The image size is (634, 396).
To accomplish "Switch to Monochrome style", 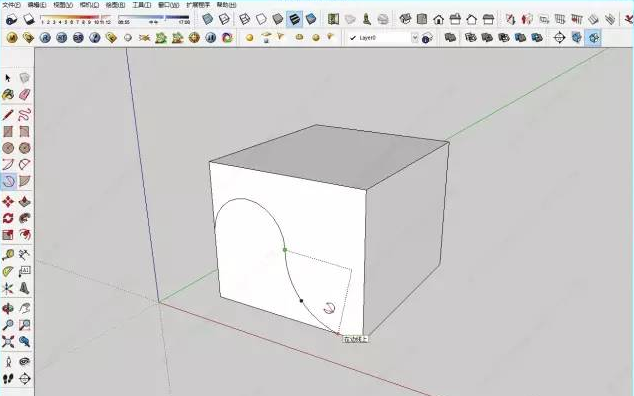I will (x=311, y=19).
